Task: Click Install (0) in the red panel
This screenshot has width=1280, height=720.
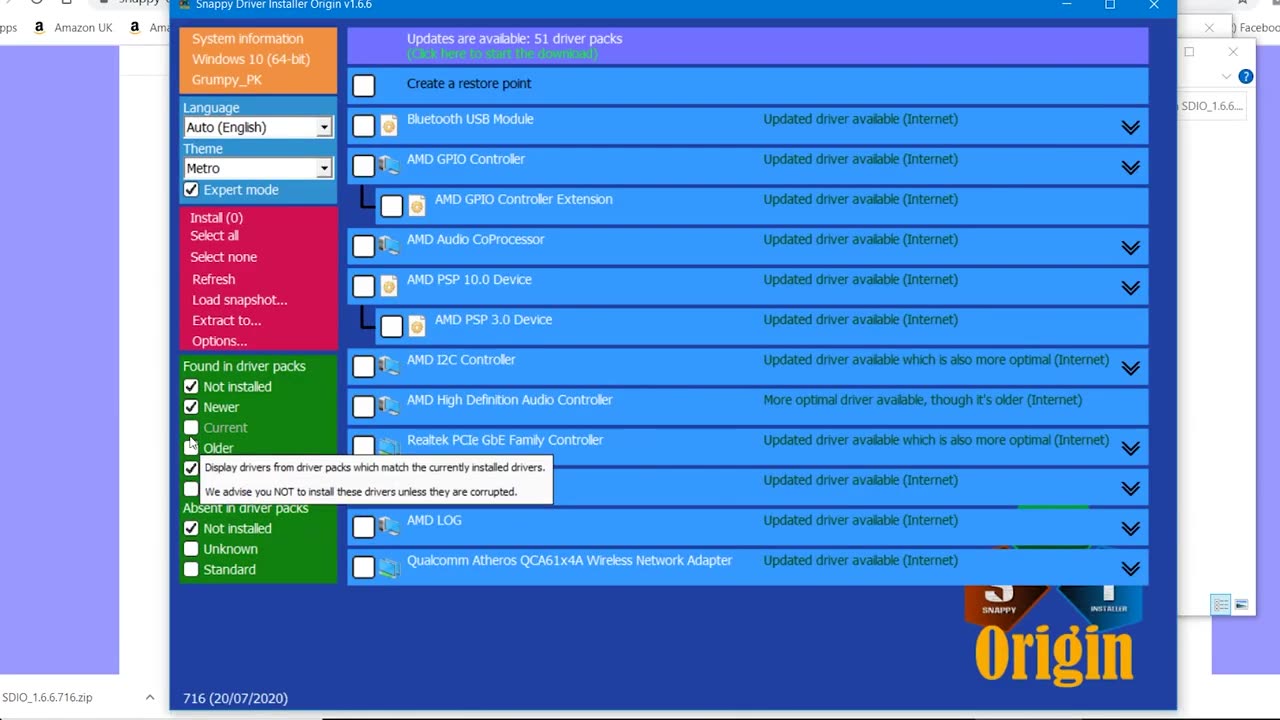Action: click(217, 217)
